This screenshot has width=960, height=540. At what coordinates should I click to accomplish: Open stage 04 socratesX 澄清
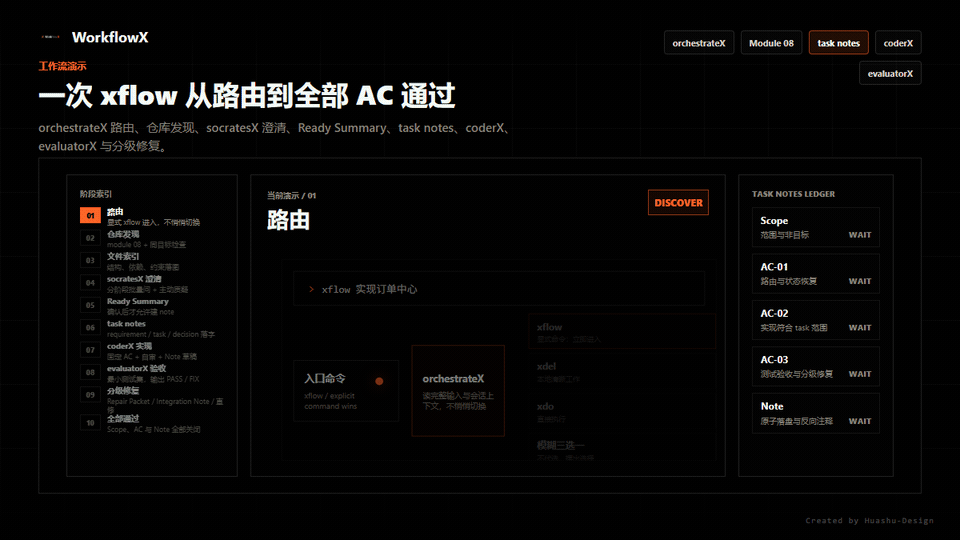(152, 283)
